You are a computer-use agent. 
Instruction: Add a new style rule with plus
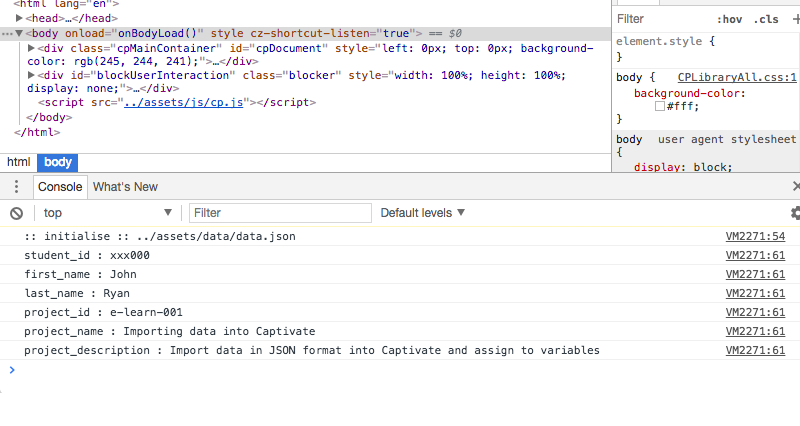click(796, 19)
